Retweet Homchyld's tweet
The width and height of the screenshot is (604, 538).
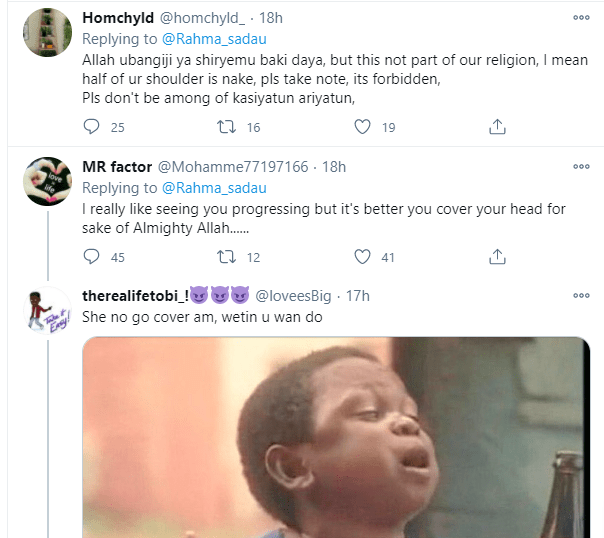click(227, 127)
